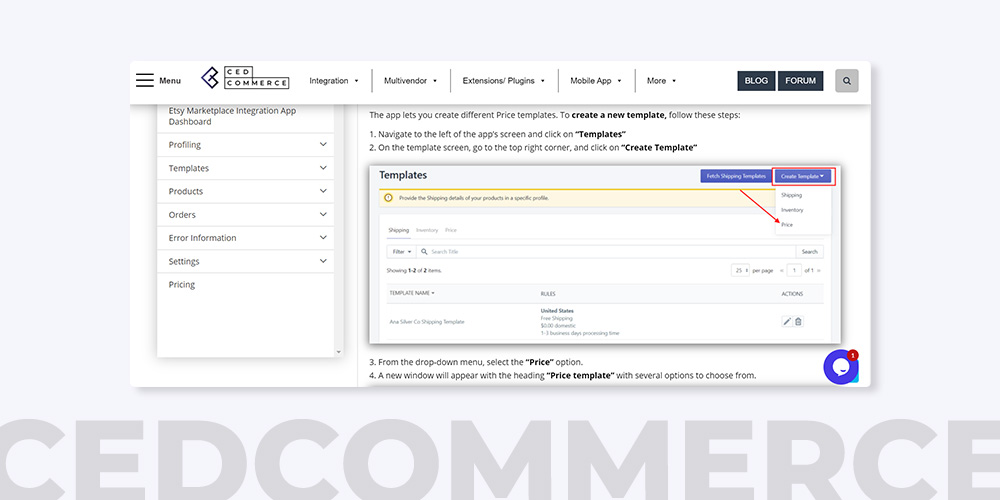1000x500 pixels.
Task: Click the CedCommerce logo
Action: click(x=245, y=78)
